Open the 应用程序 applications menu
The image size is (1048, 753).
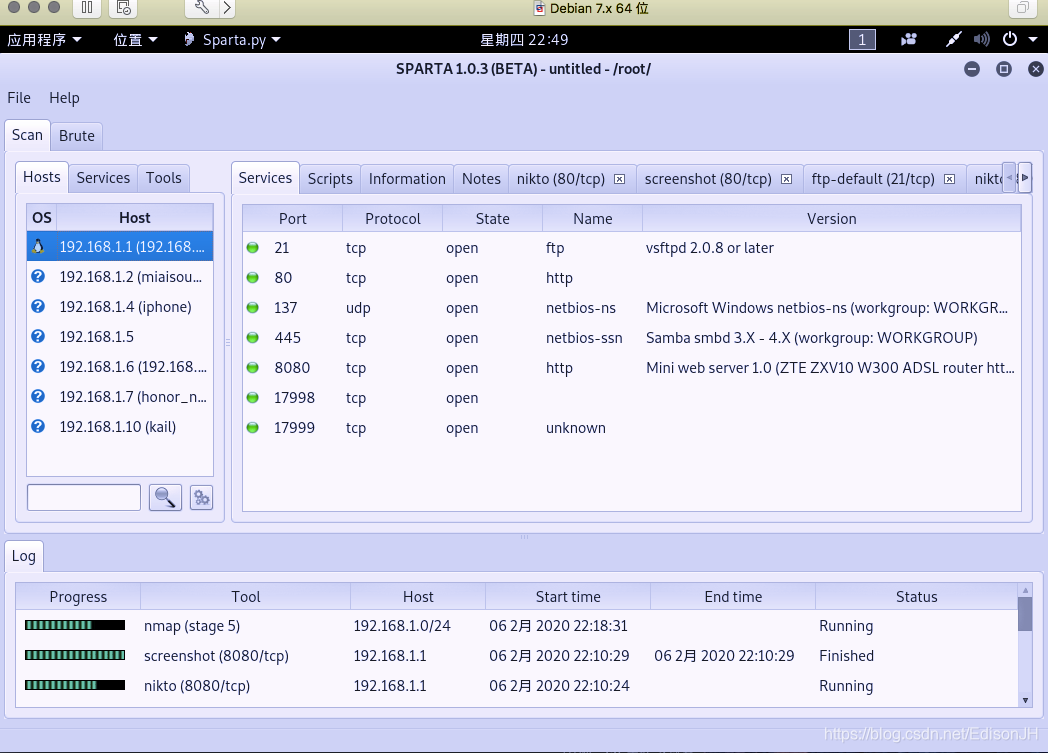coord(44,40)
